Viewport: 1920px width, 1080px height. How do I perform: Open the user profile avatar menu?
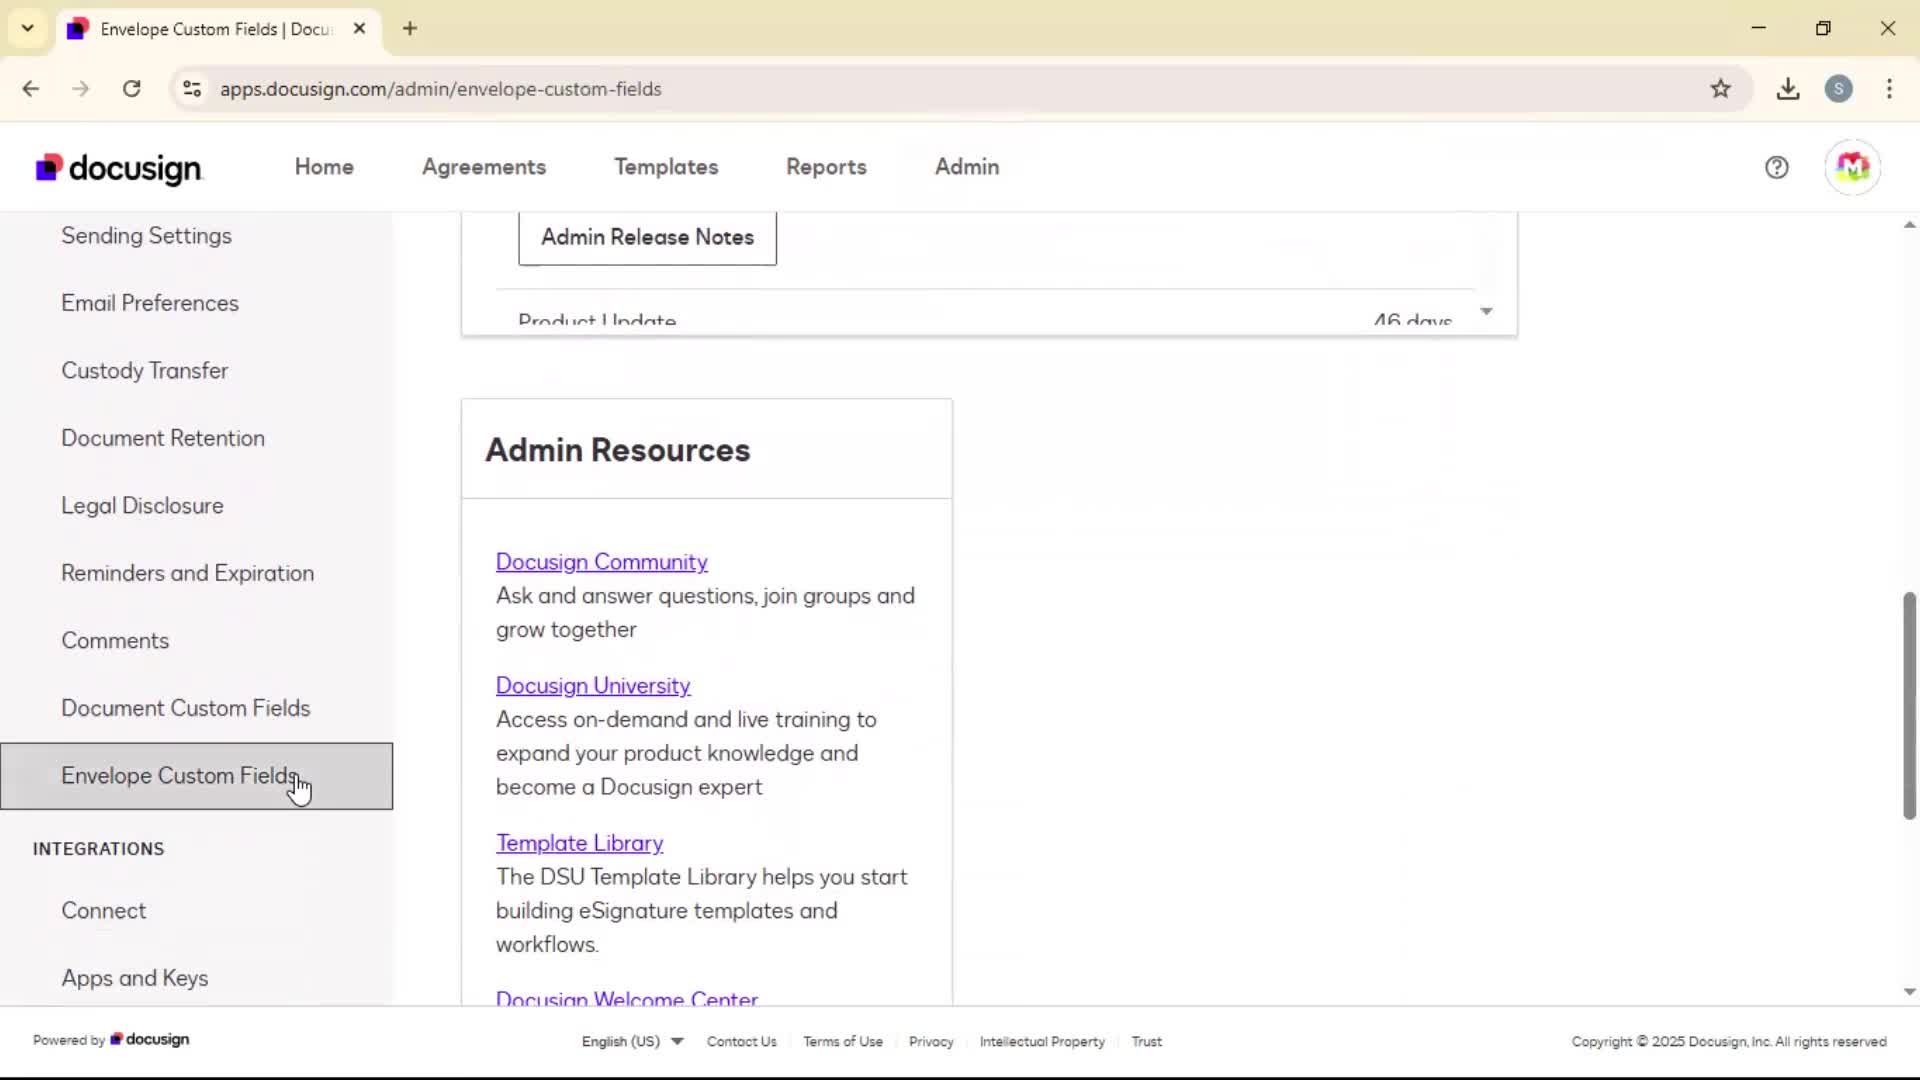click(x=1852, y=167)
